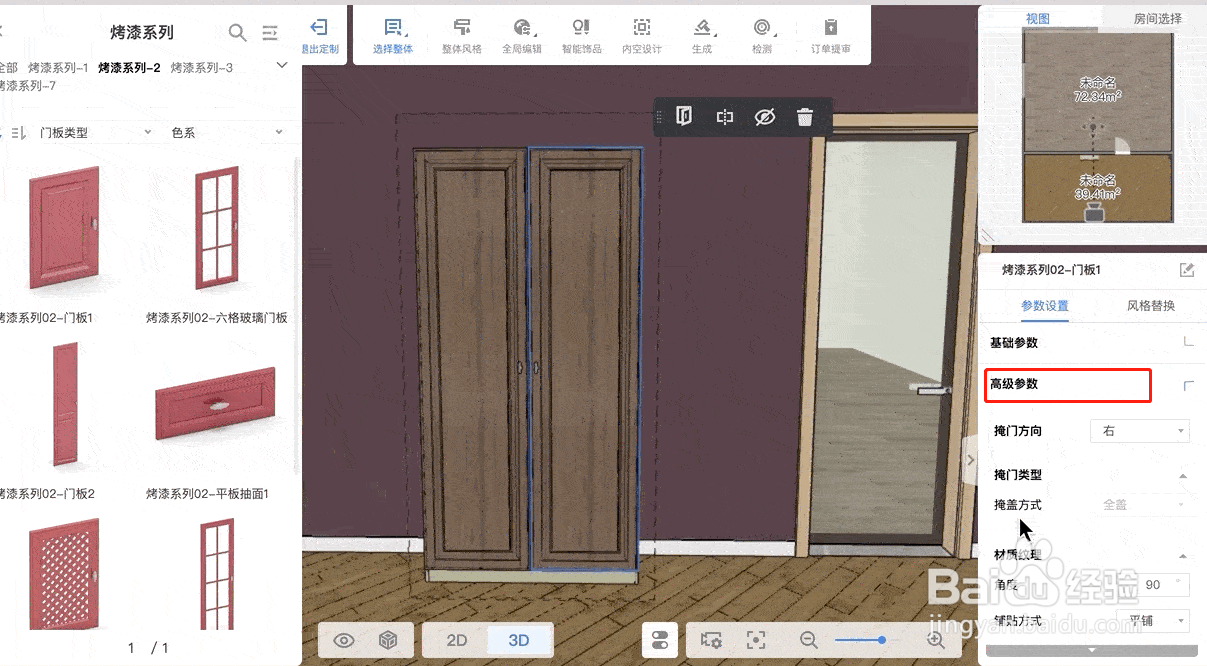Click the zoom in magnifier icon
The width and height of the screenshot is (1207, 666).
coord(936,641)
